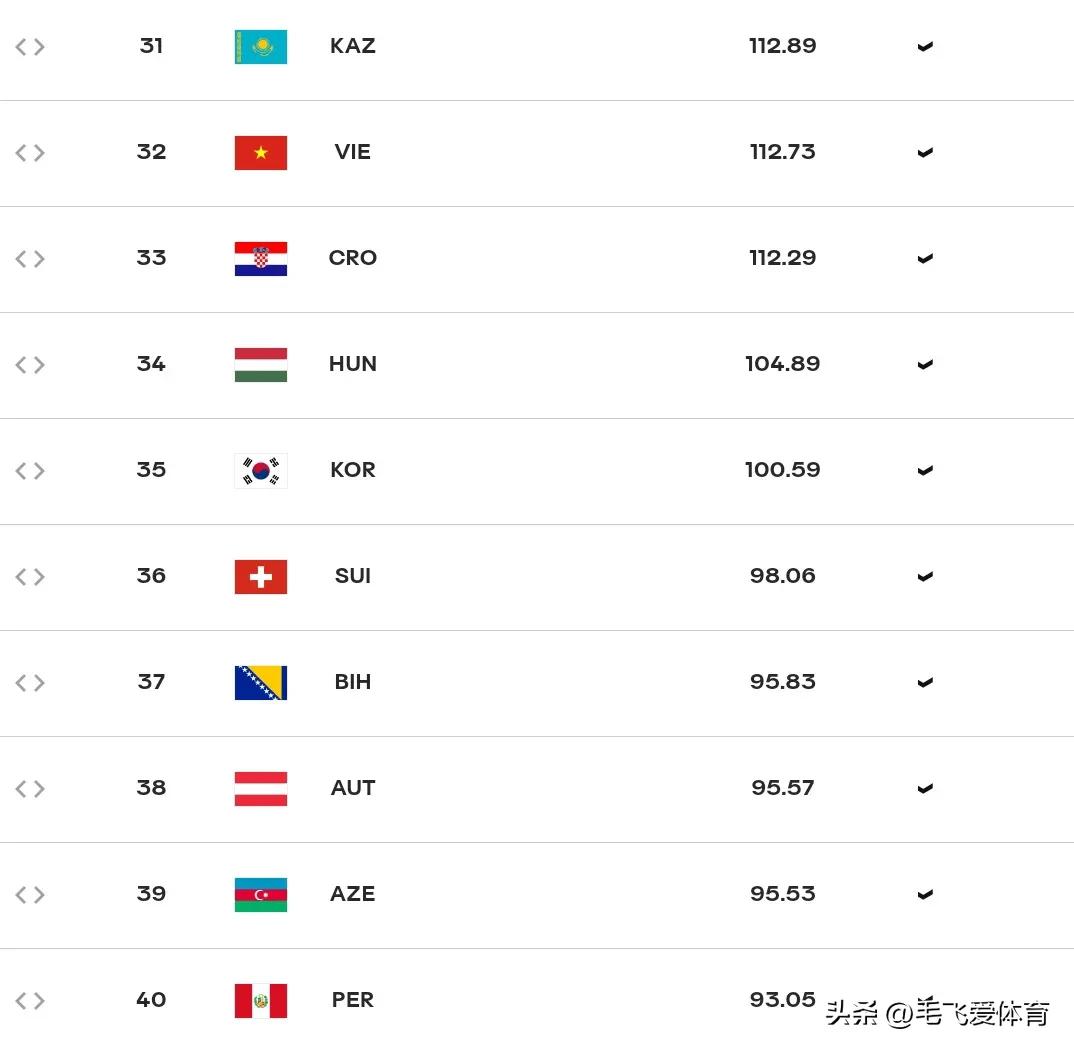Viewport: 1074px width, 1051px height.
Task: Click the Switzerland flag icon
Action: [x=260, y=577]
